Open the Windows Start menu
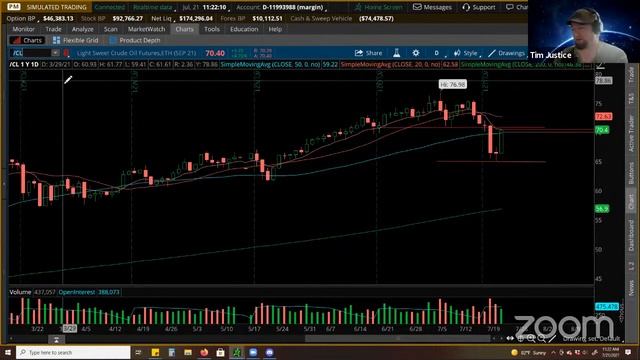 click(x=7, y=352)
